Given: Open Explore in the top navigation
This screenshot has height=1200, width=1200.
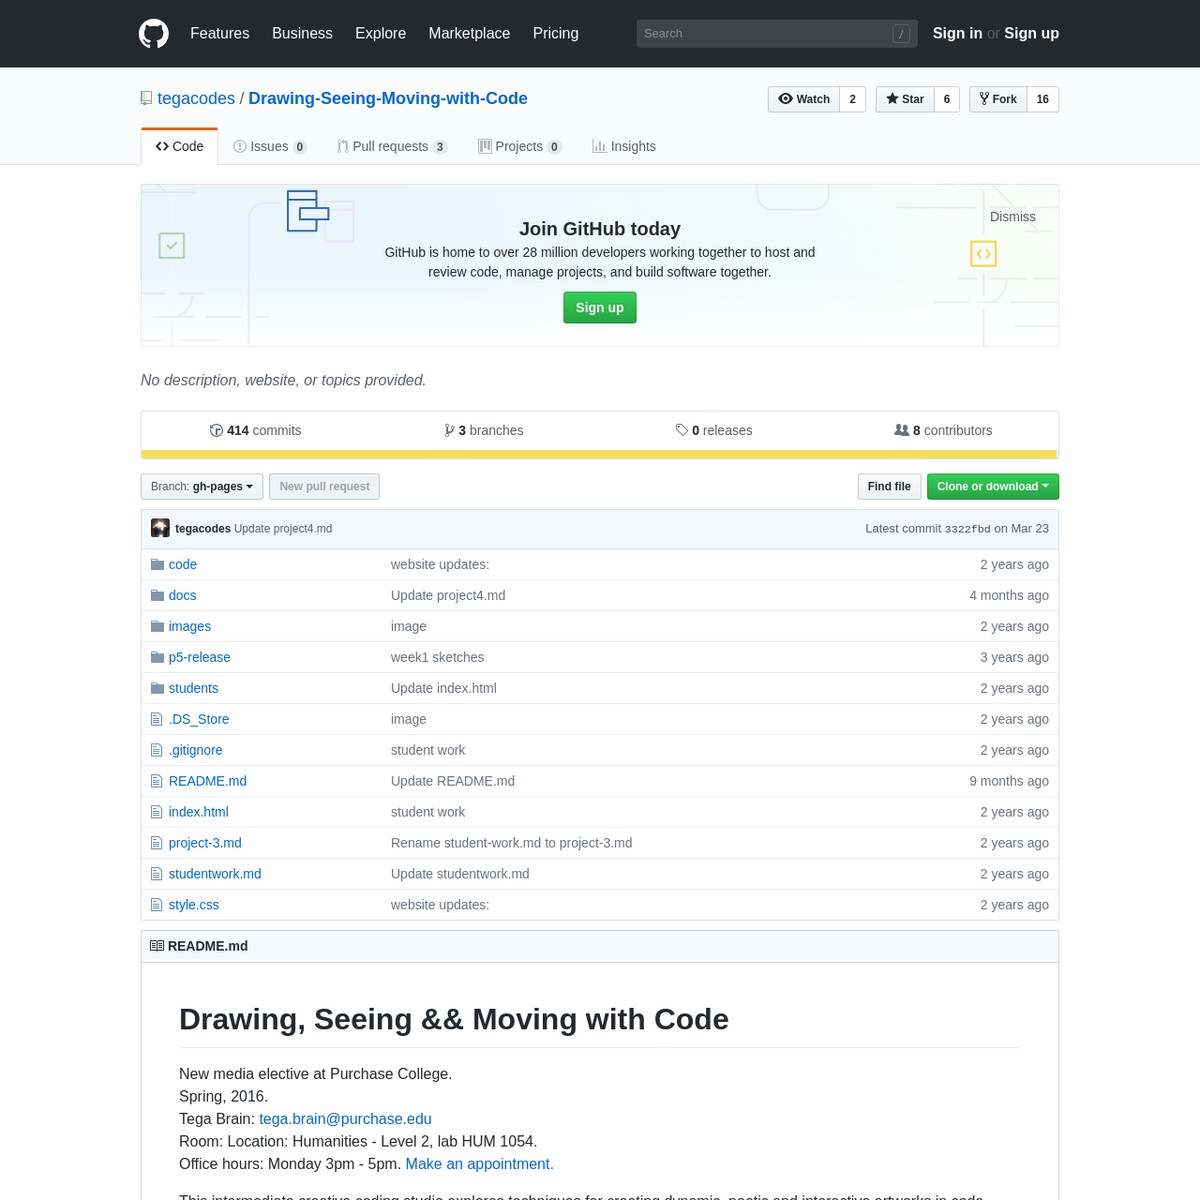Looking at the screenshot, I should [380, 33].
